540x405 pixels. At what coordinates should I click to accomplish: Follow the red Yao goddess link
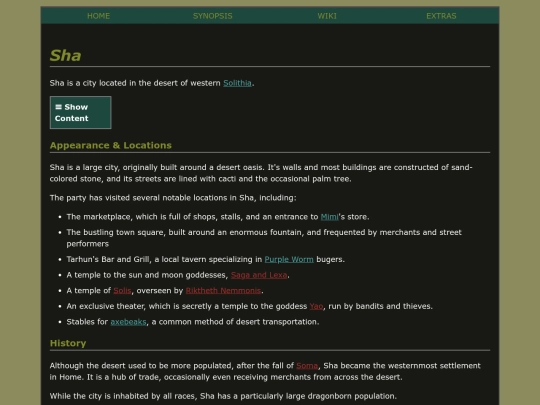click(316, 306)
